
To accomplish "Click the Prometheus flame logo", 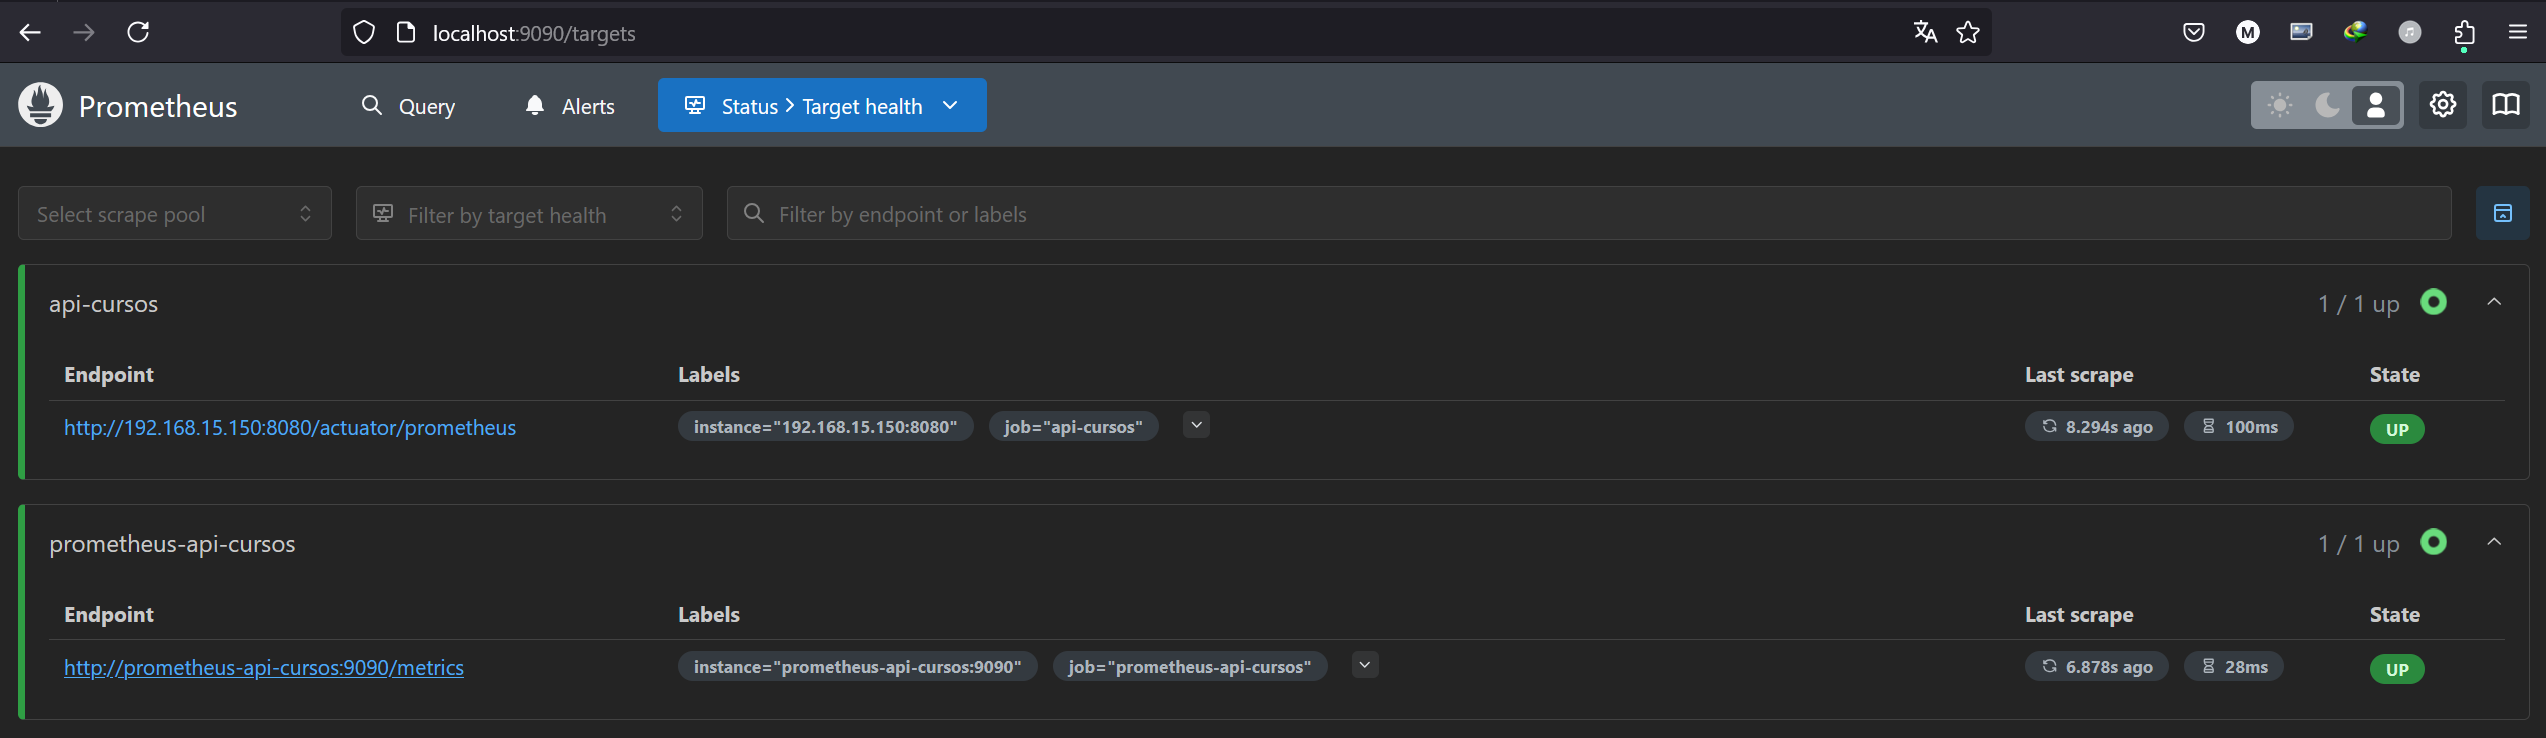I will point(41,105).
